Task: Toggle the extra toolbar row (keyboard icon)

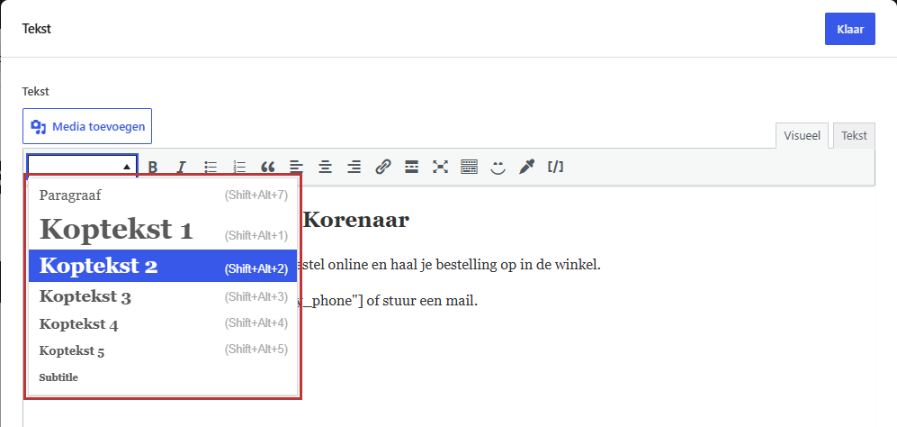Action: pos(469,167)
